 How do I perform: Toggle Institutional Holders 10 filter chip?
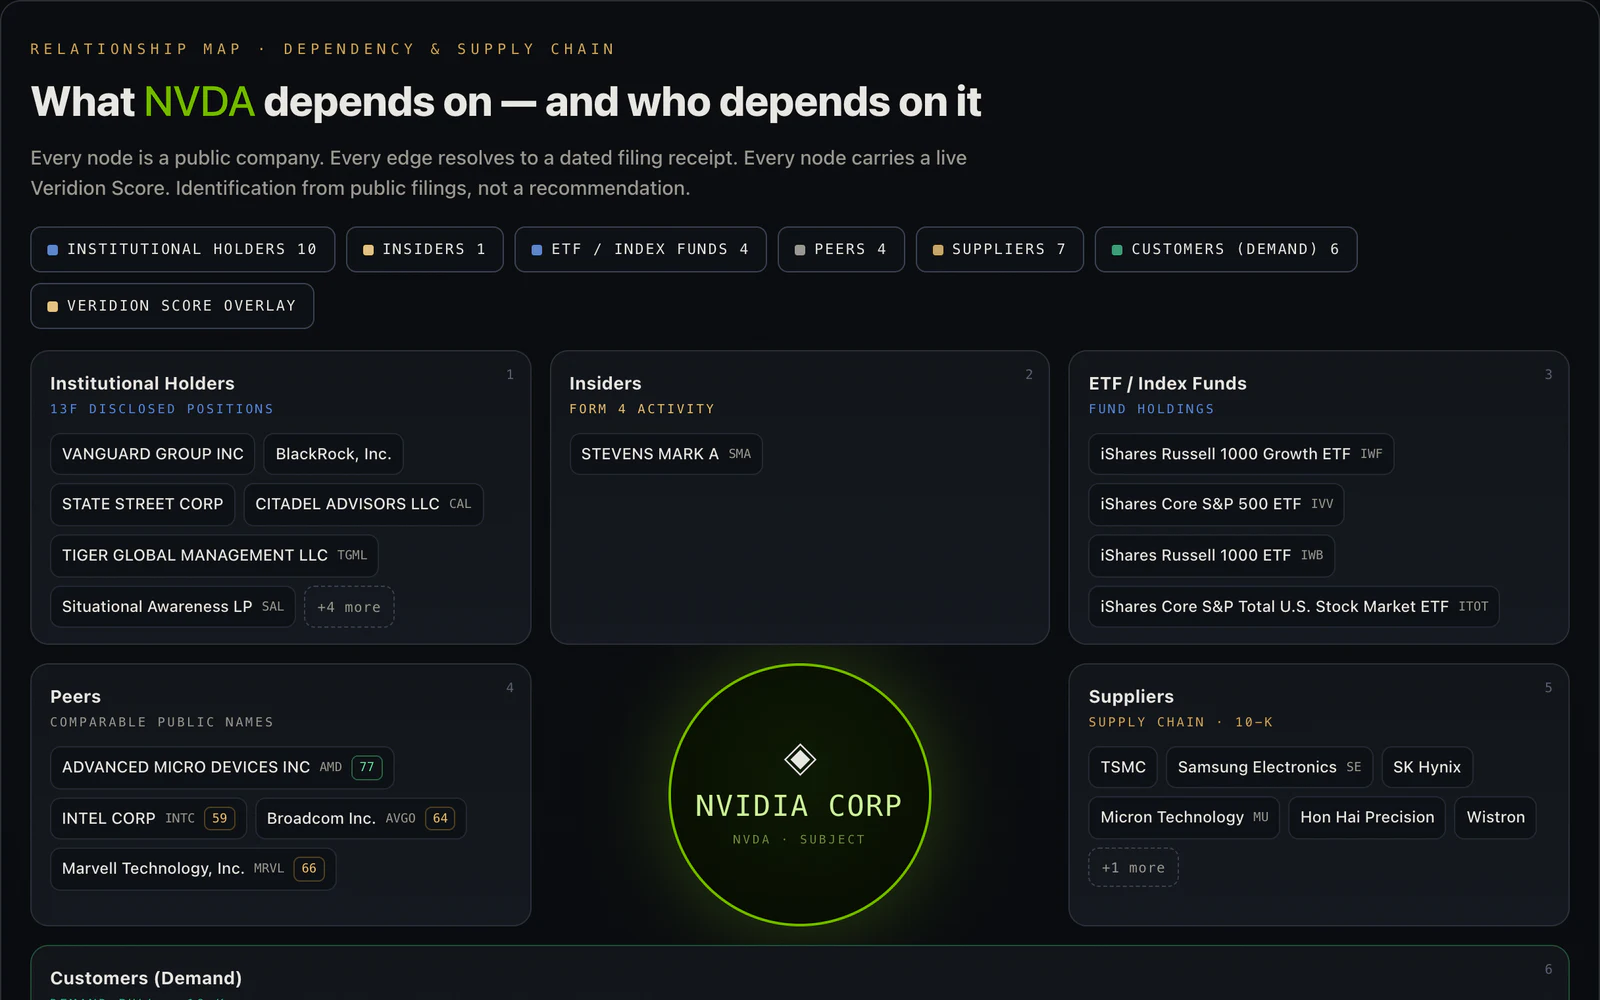click(182, 249)
